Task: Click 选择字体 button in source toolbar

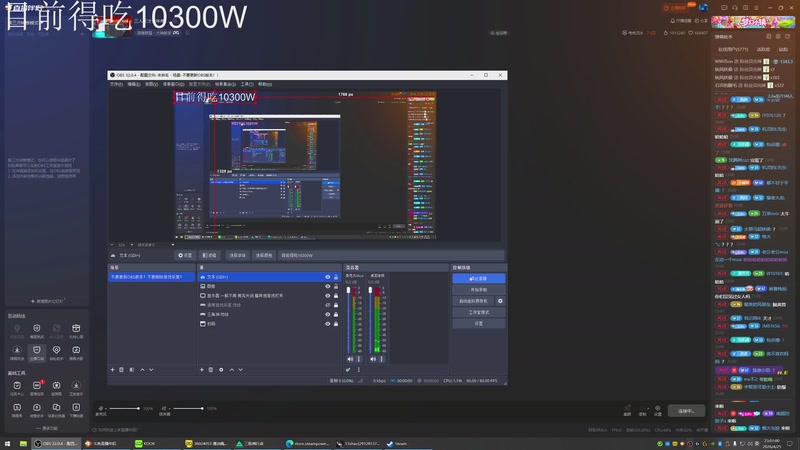Action: click(237, 255)
